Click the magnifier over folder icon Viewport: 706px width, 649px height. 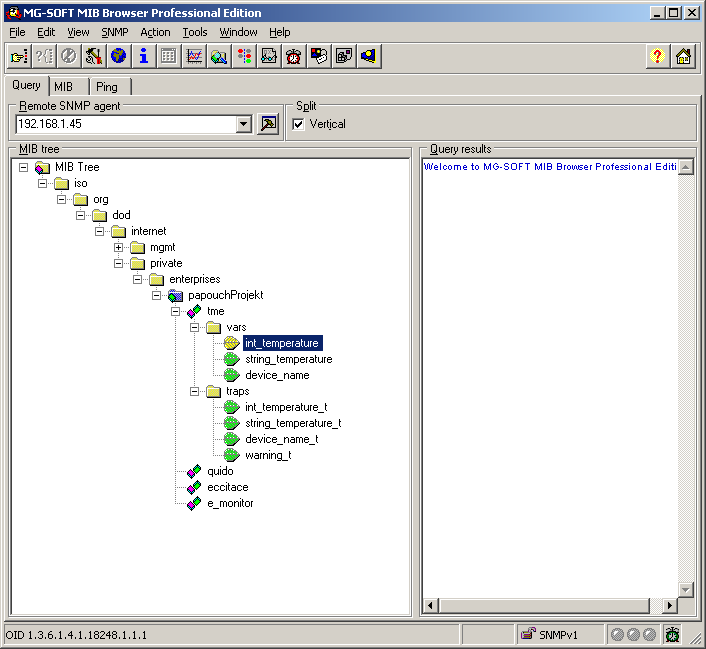(219, 56)
